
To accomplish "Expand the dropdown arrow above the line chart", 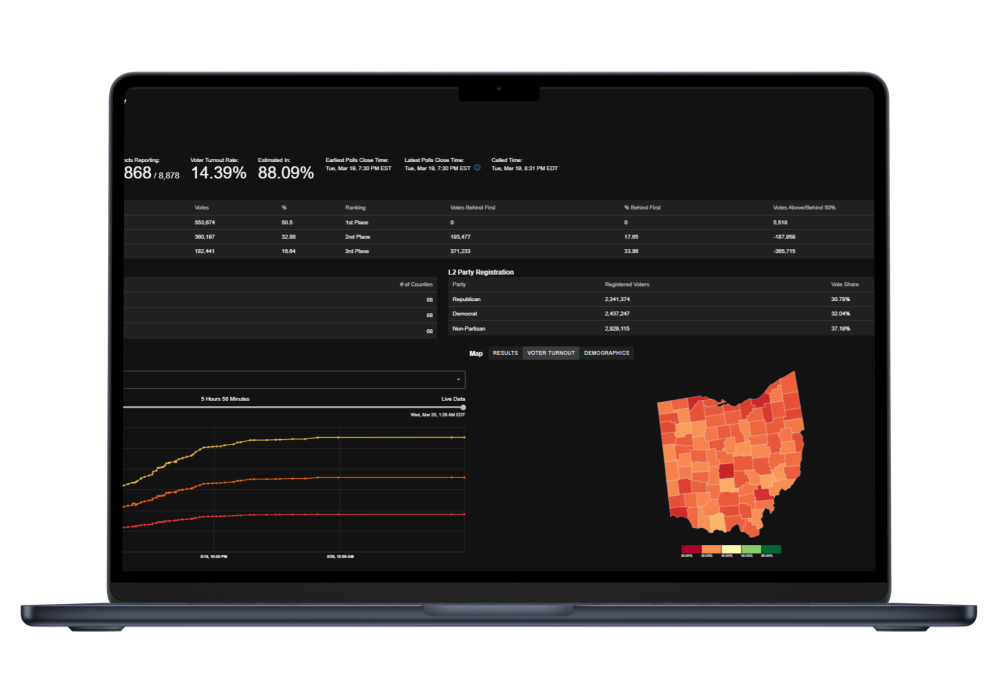I will pos(458,380).
